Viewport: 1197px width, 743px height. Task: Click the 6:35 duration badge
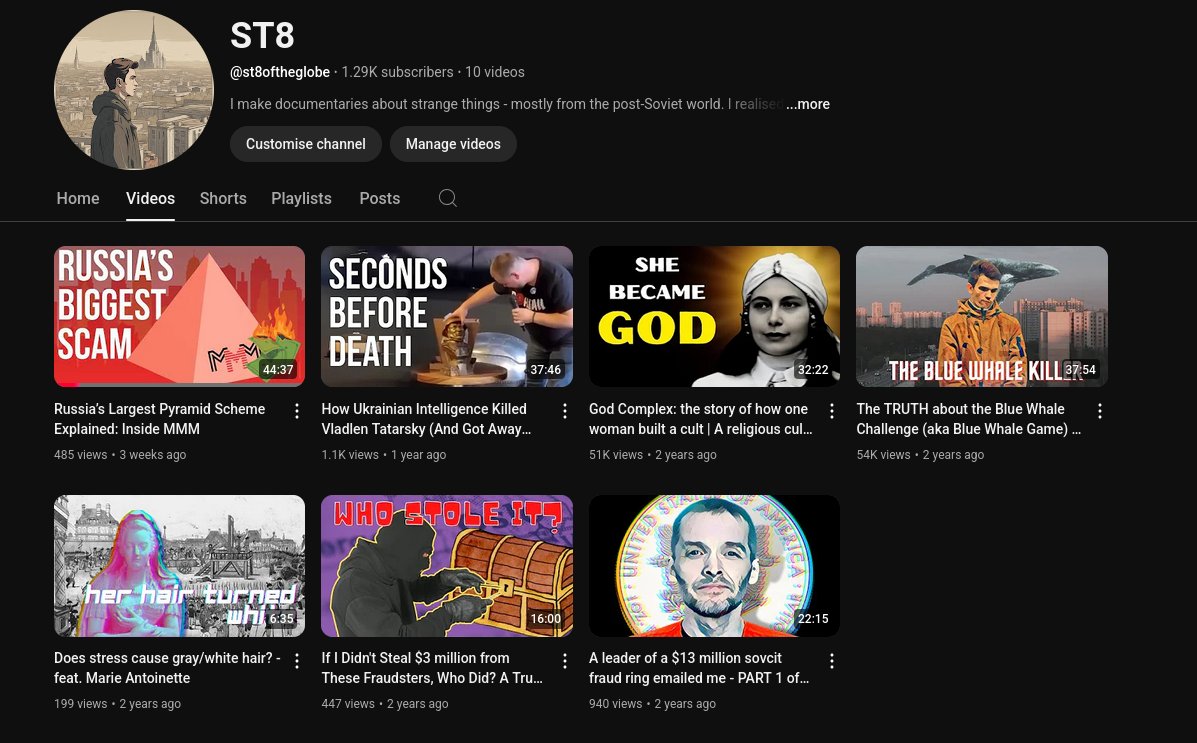tap(281, 619)
